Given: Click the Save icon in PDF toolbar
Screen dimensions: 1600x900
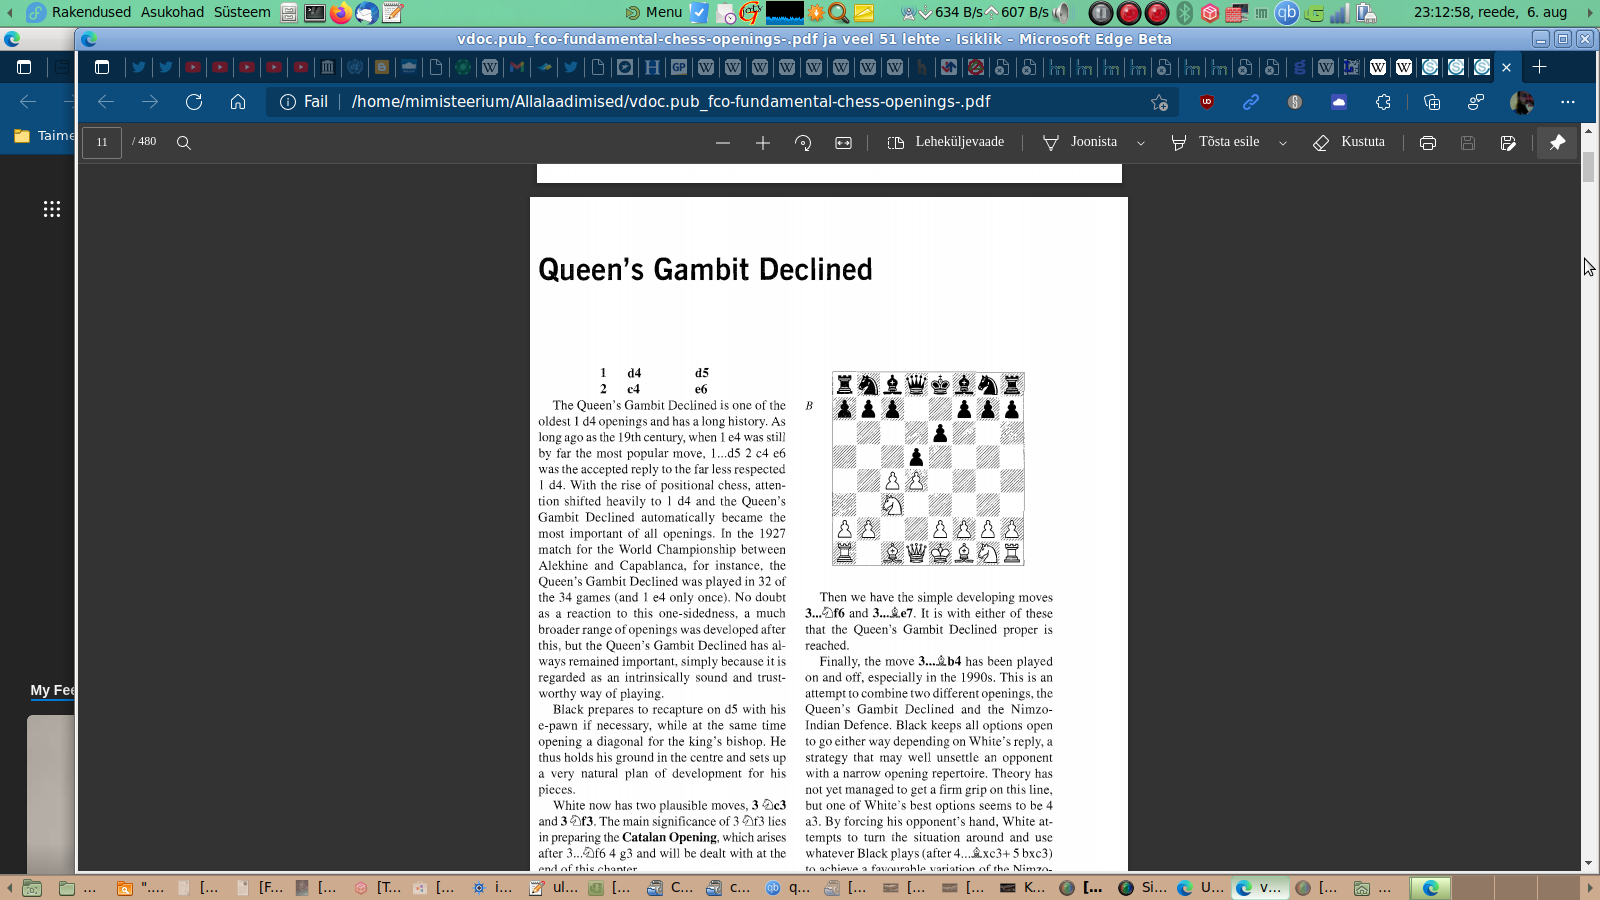Looking at the screenshot, I should point(1468,143).
